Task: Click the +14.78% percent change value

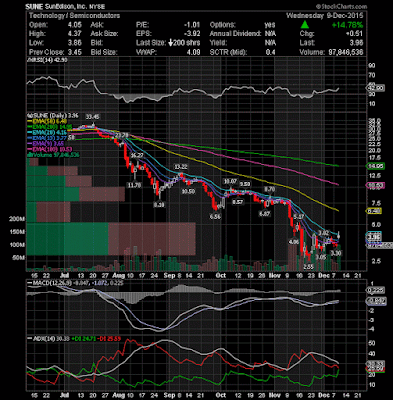Action: [x=347, y=25]
